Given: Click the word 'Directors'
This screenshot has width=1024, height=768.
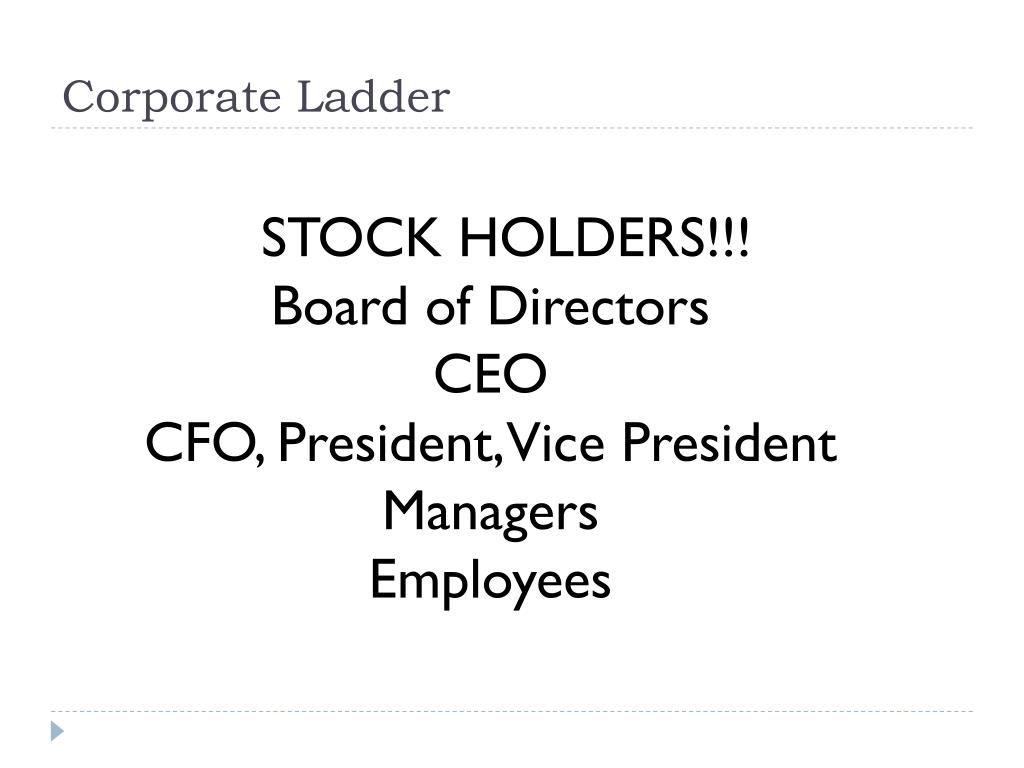Looking at the screenshot, I should (x=598, y=306).
